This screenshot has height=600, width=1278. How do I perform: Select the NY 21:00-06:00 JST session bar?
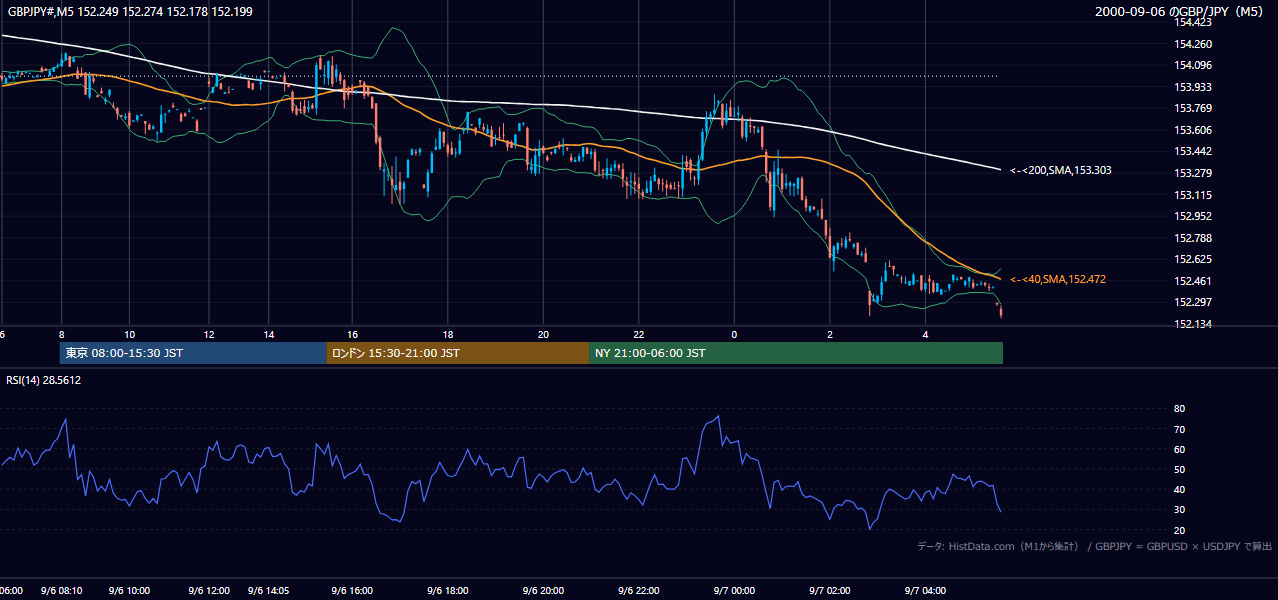[796, 353]
